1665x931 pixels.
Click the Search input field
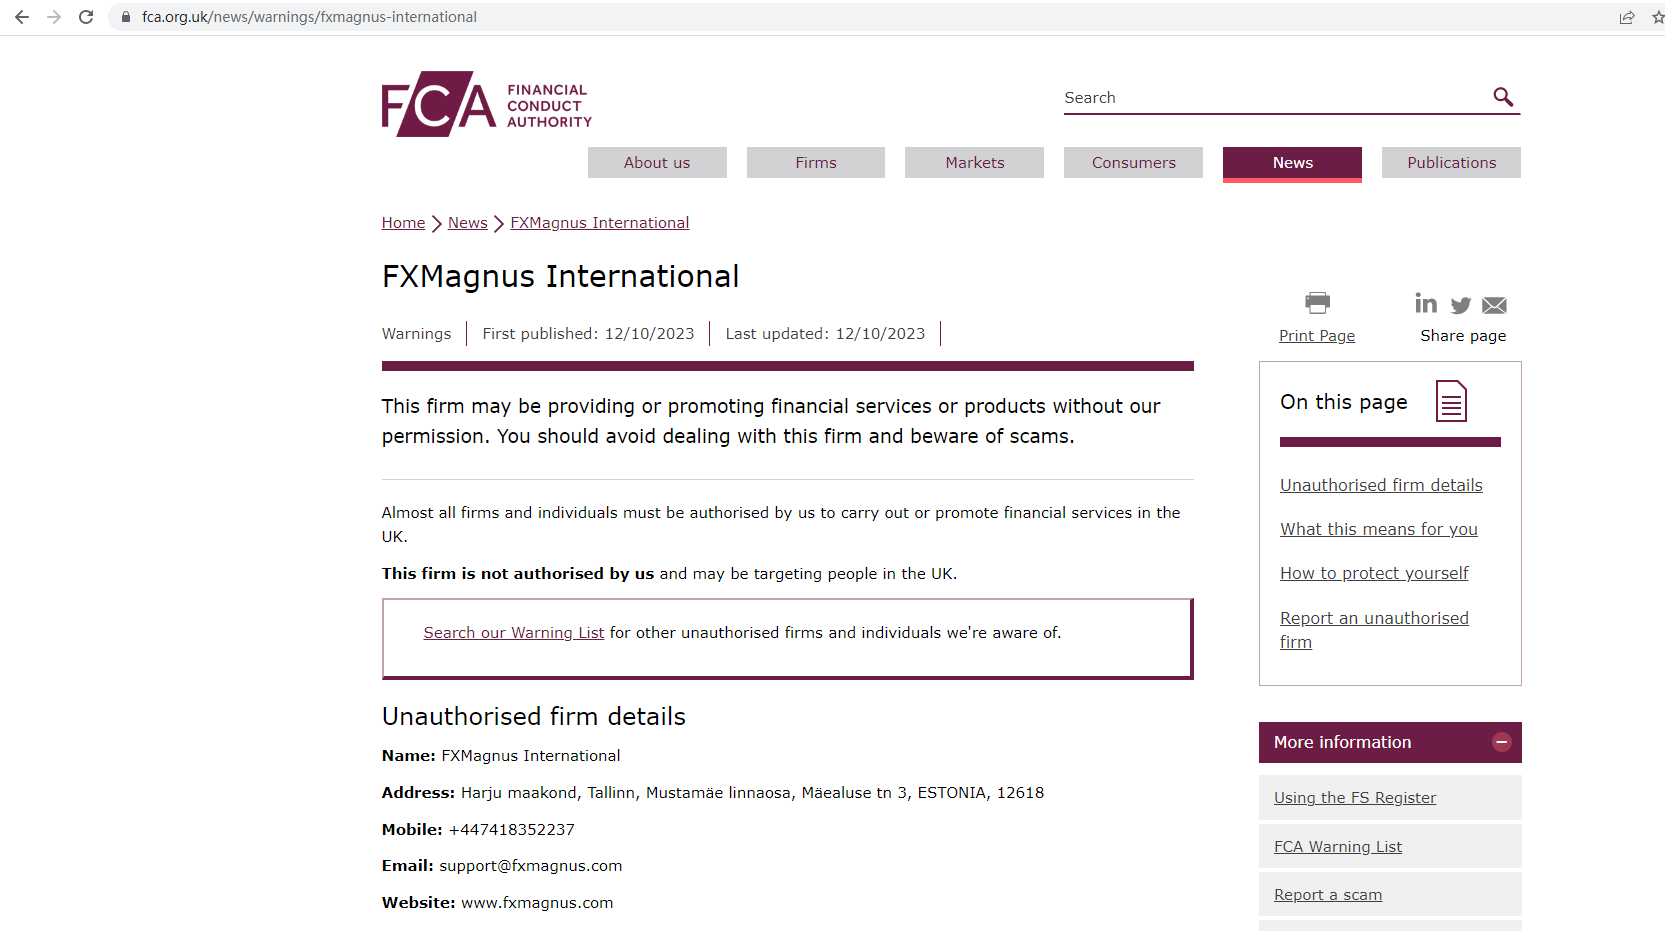point(1272,98)
